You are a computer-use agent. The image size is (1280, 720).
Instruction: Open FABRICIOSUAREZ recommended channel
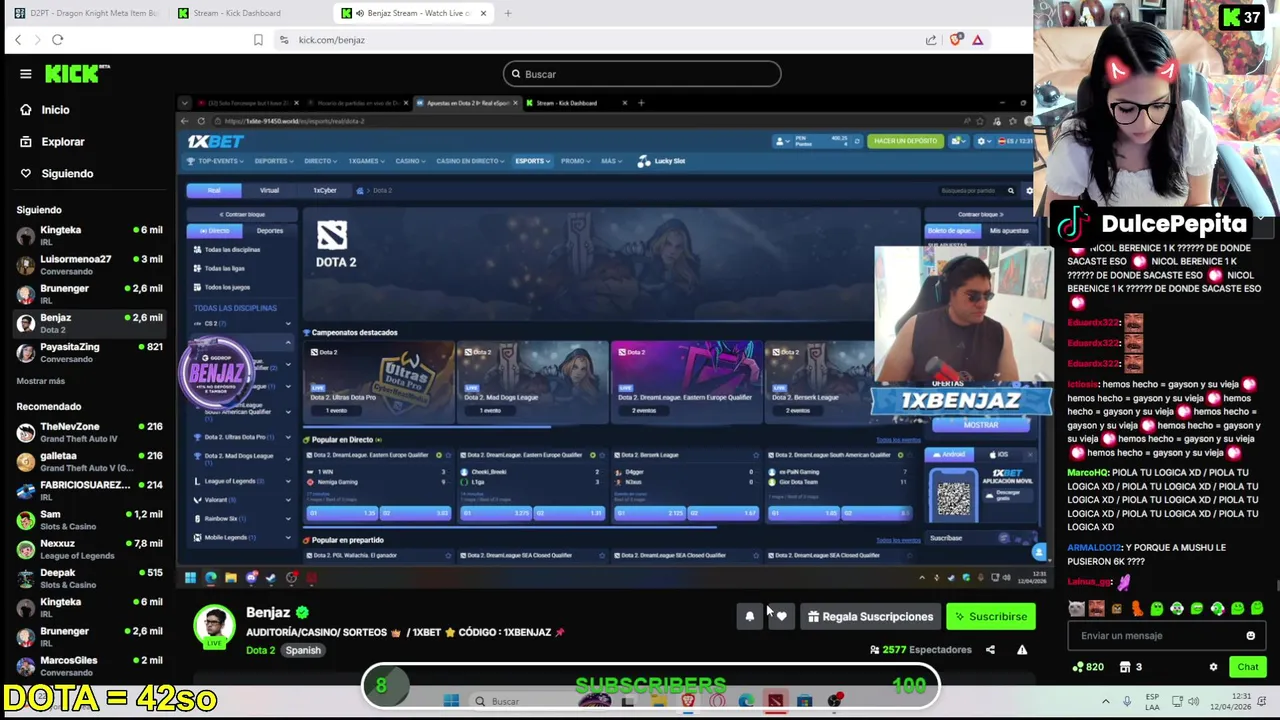[90, 491]
